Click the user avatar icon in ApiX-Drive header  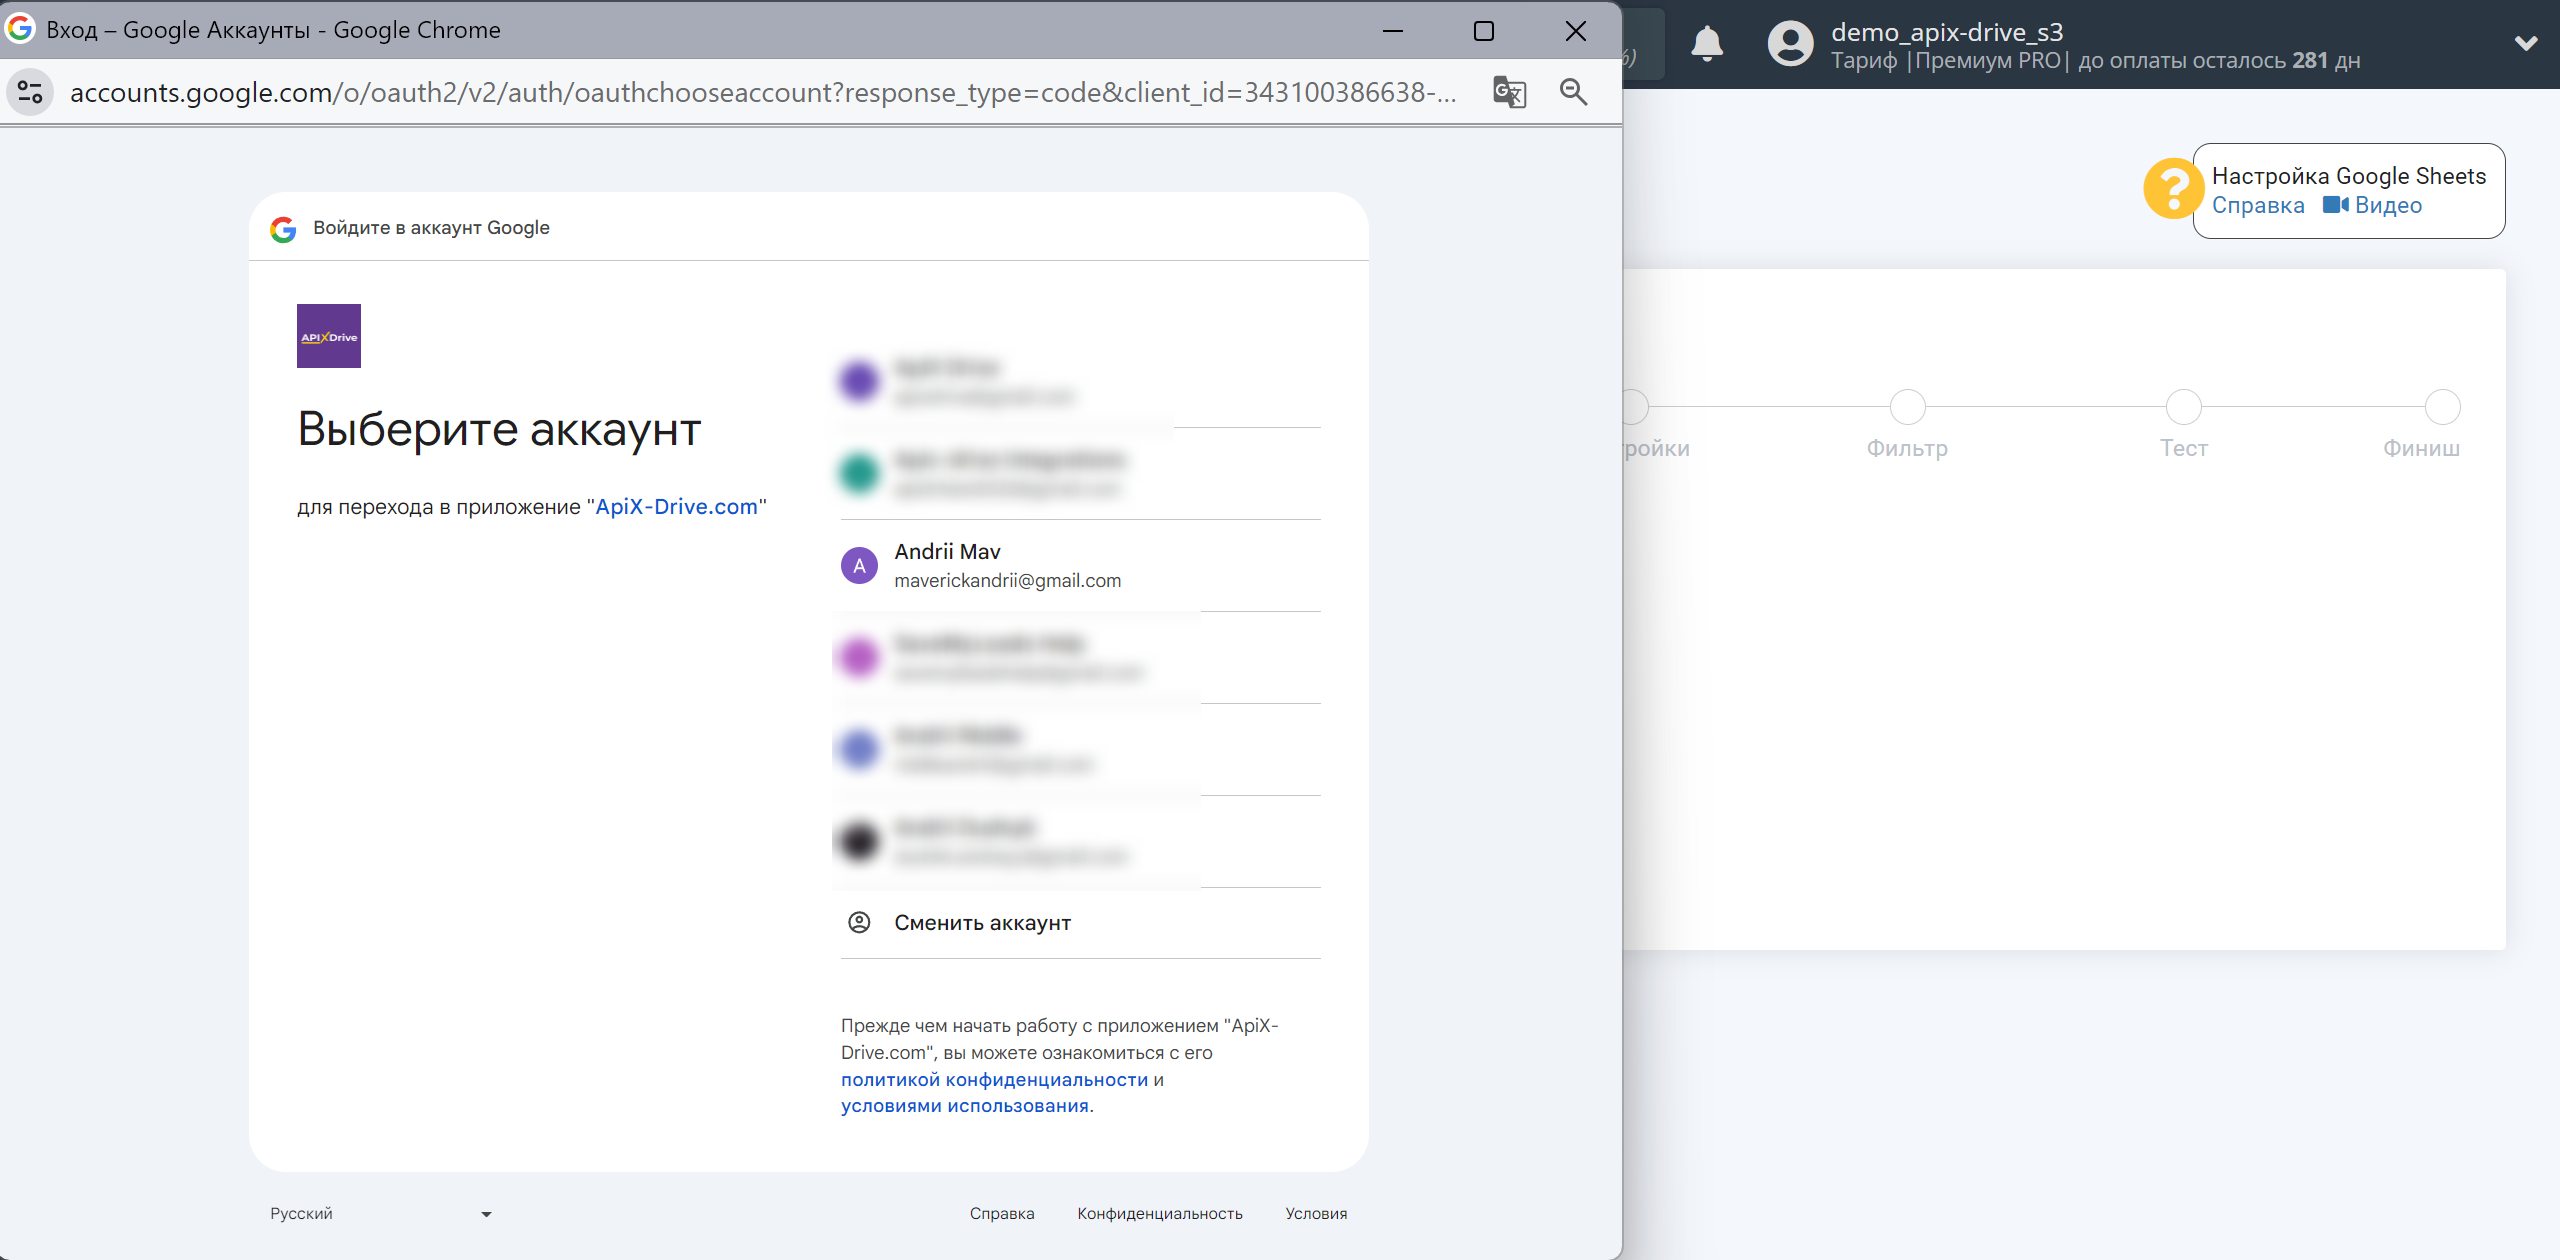(x=1790, y=44)
